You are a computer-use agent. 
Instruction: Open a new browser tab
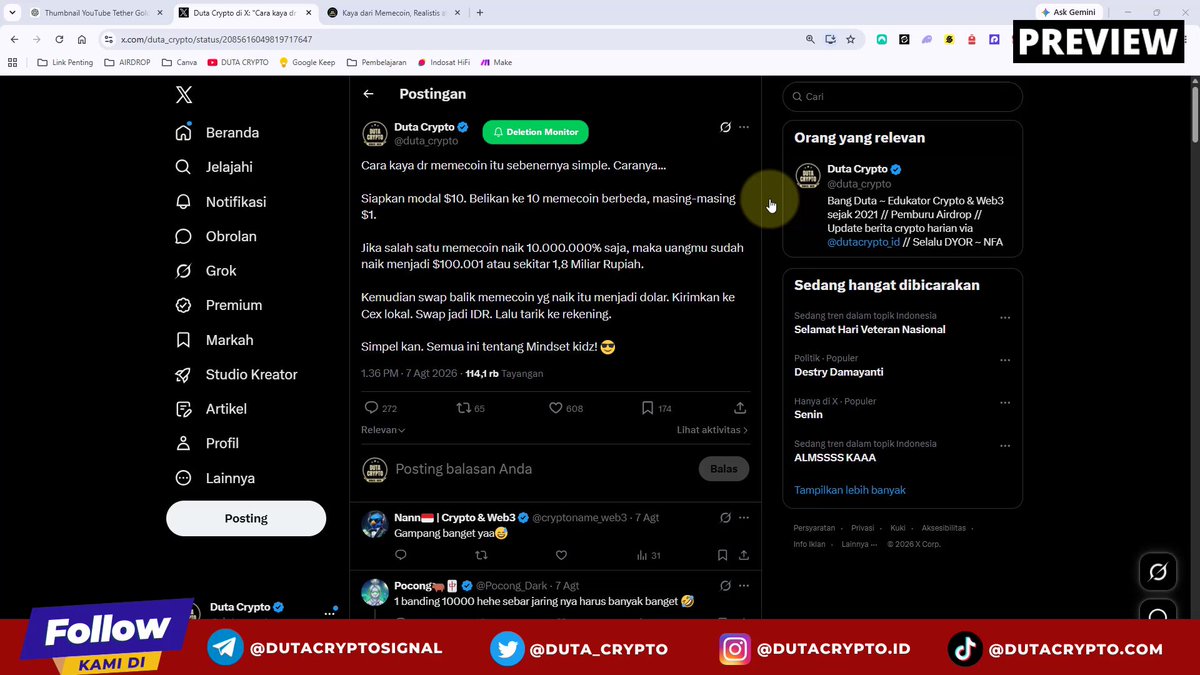pyautogui.click(x=480, y=13)
